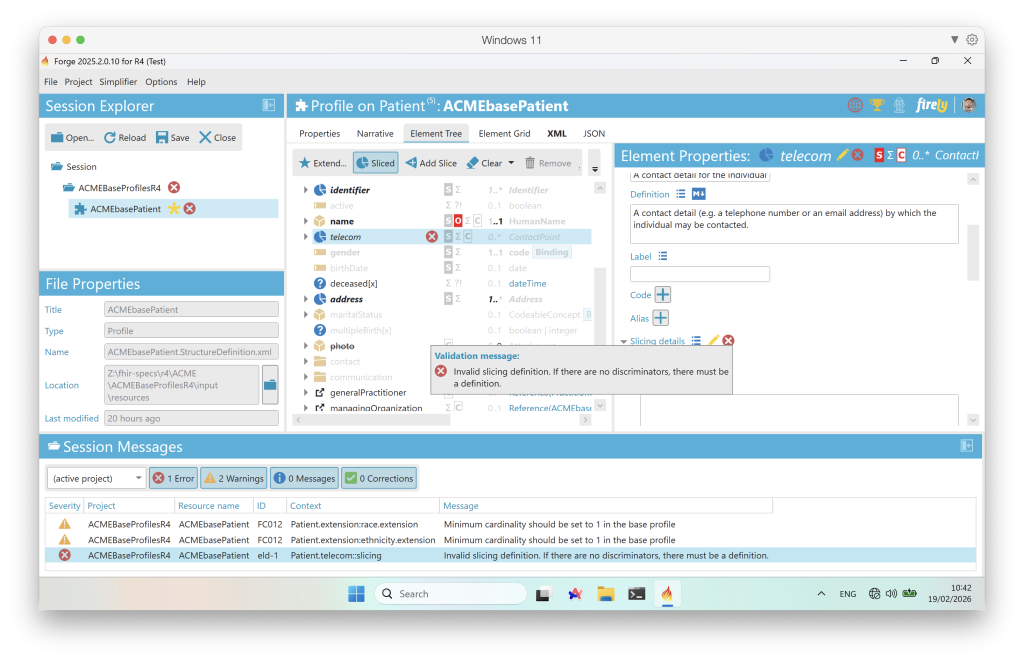The height and width of the screenshot is (662, 1024).
Task: Select ACMEbasePatient in the Session tree
Action: tap(173, 208)
